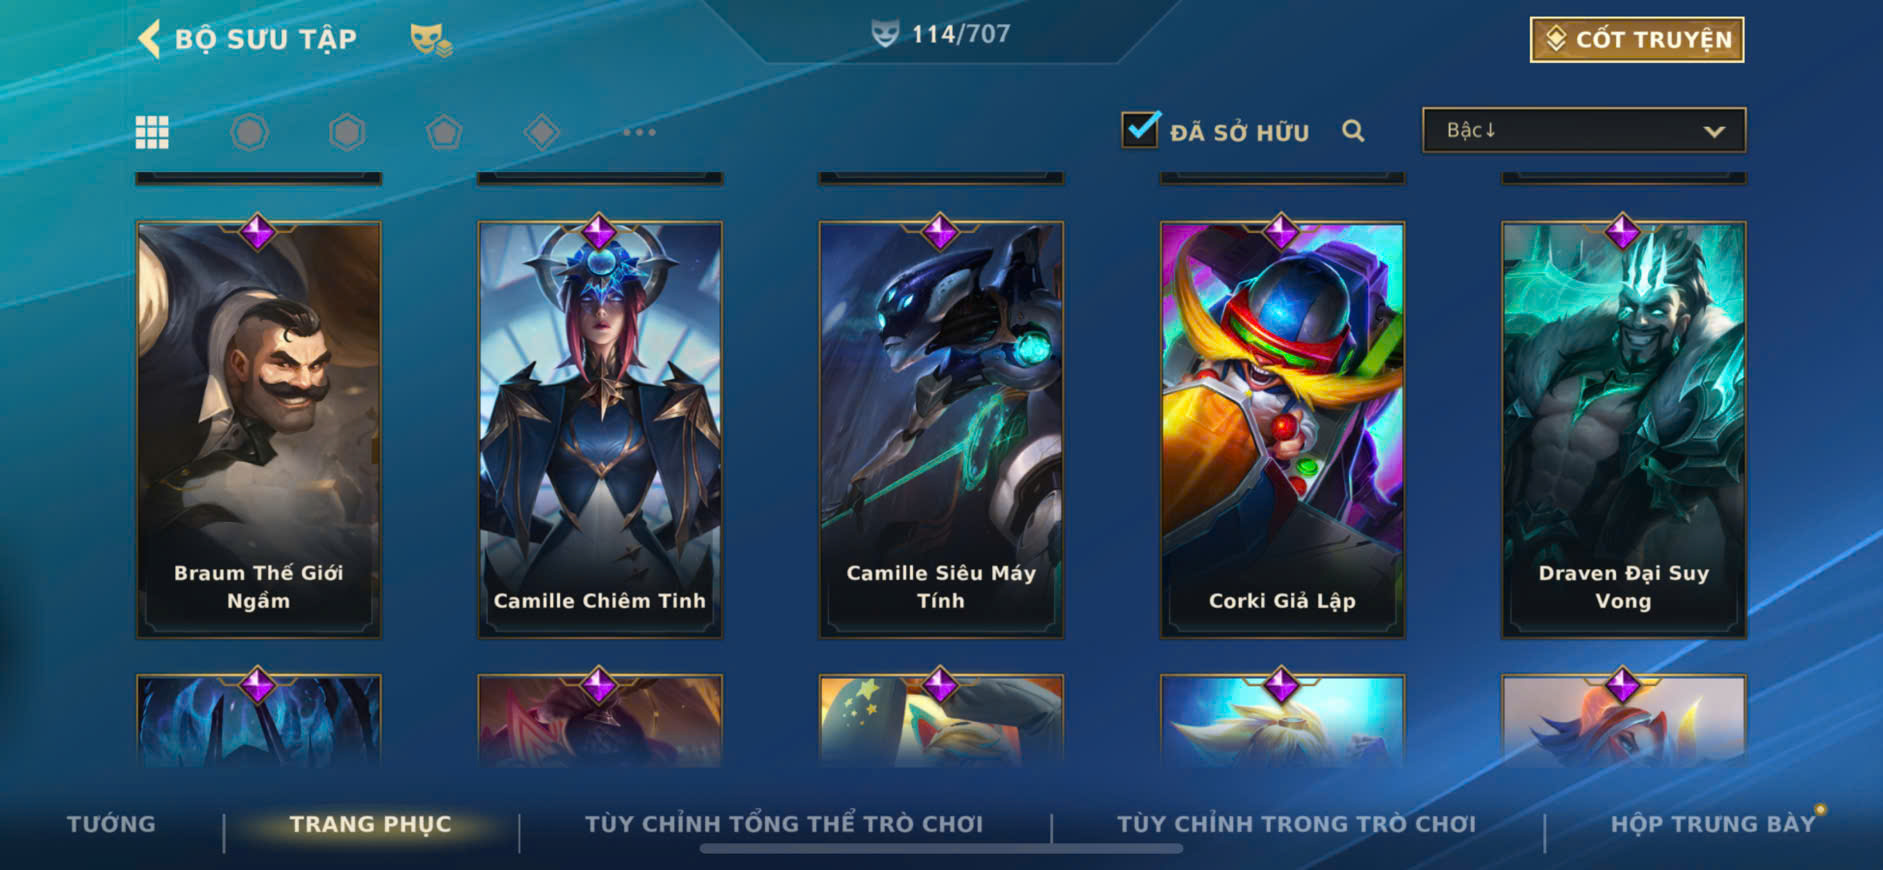Open more filters via three-dots icon
Image resolution: width=1883 pixels, height=870 pixels.
[639, 132]
